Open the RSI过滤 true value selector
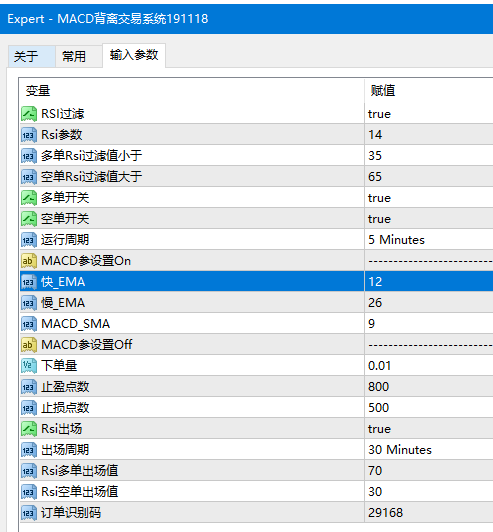This screenshot has height=532, width=493. click(429, 114)
